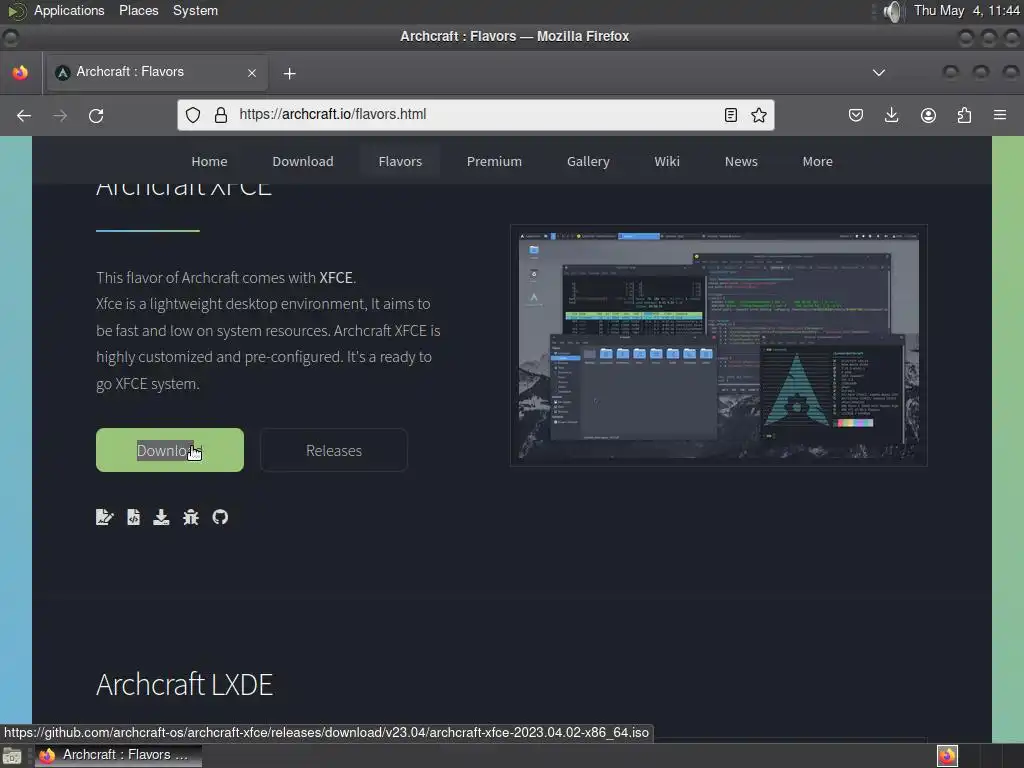Image resolution: width=1024 pixels, height=768 pixels.
Task: Open a new browser tab
Action: click(x=290, y=73)
